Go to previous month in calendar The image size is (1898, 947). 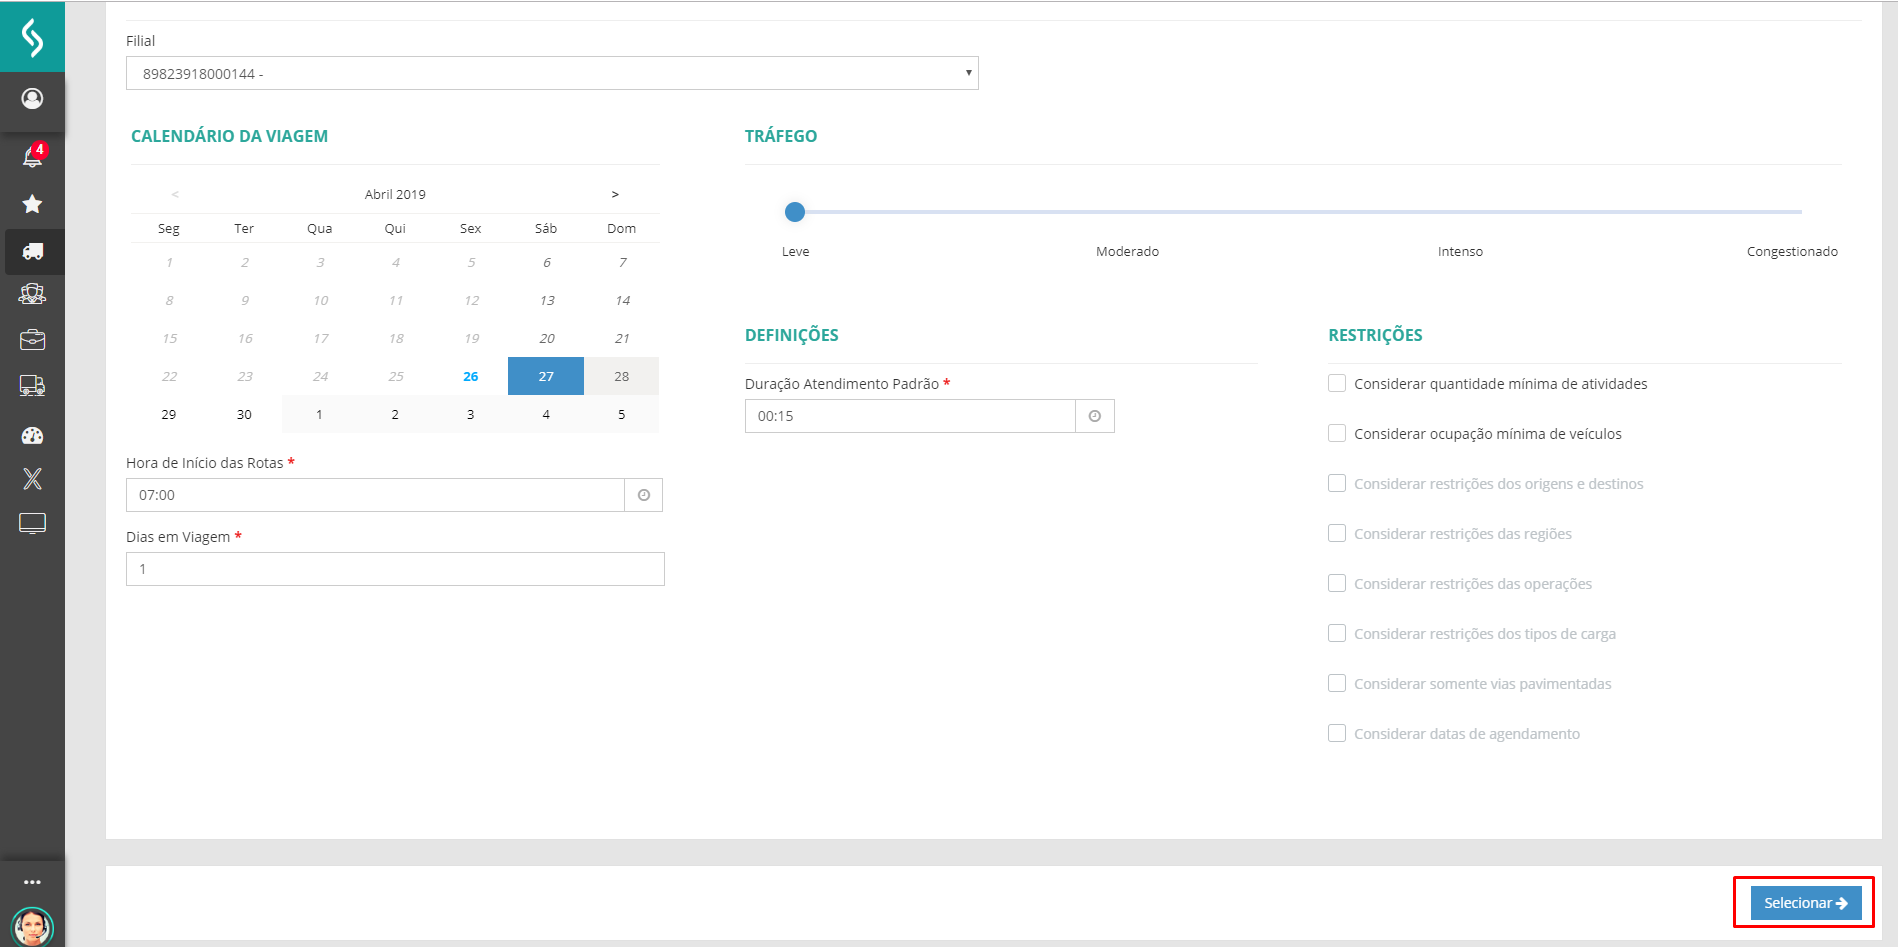click(x=175, y=194)
